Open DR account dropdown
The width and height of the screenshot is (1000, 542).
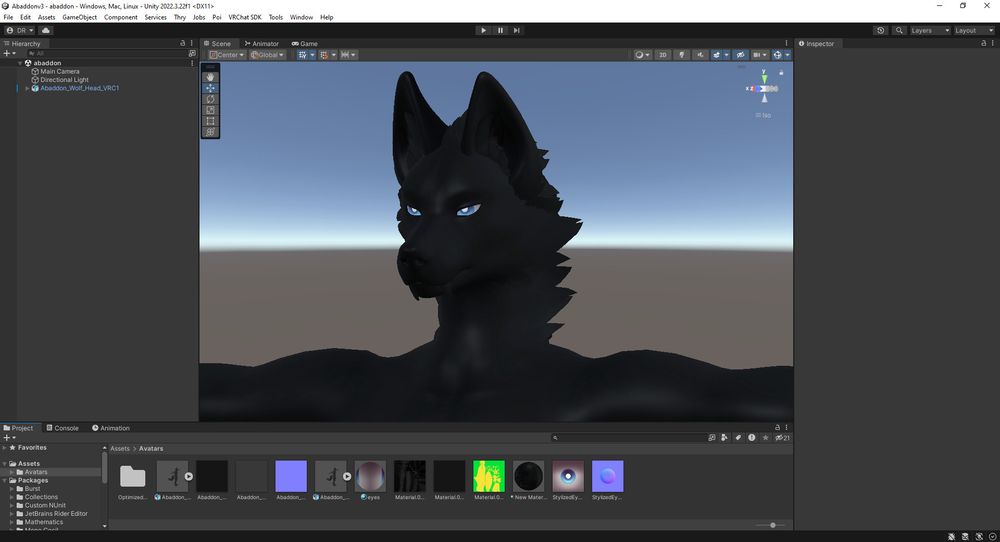[20, 30]
